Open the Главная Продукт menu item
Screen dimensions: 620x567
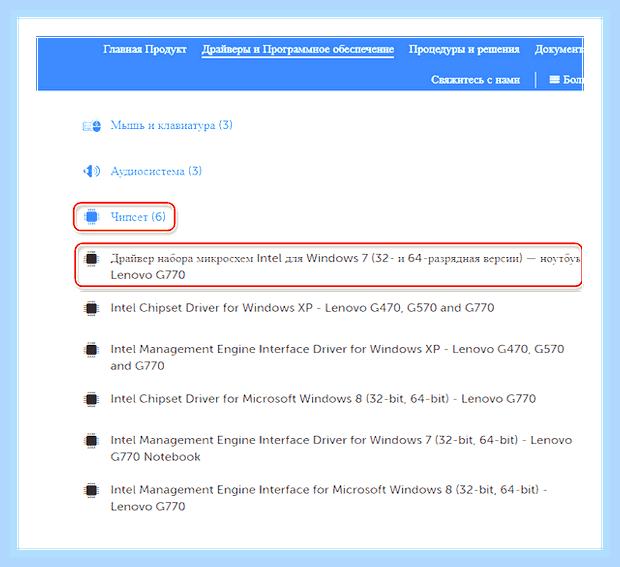pyautogui.click(x=145, y=49)
